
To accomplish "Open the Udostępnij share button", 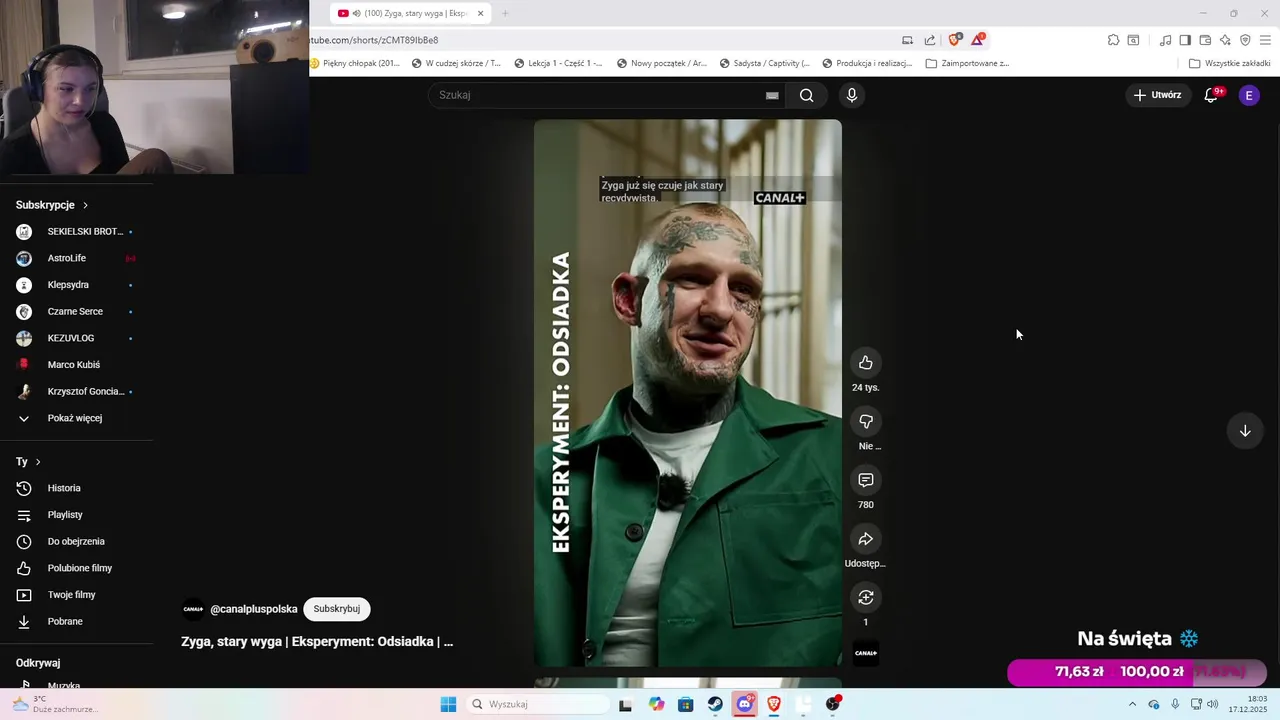I will click(866, 539).
